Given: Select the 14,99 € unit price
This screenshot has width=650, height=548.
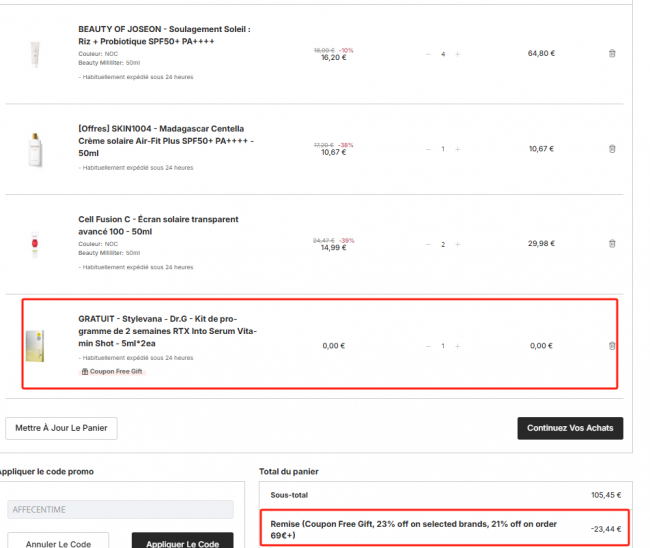Looking at the screenshot, I should pos(334,248).
